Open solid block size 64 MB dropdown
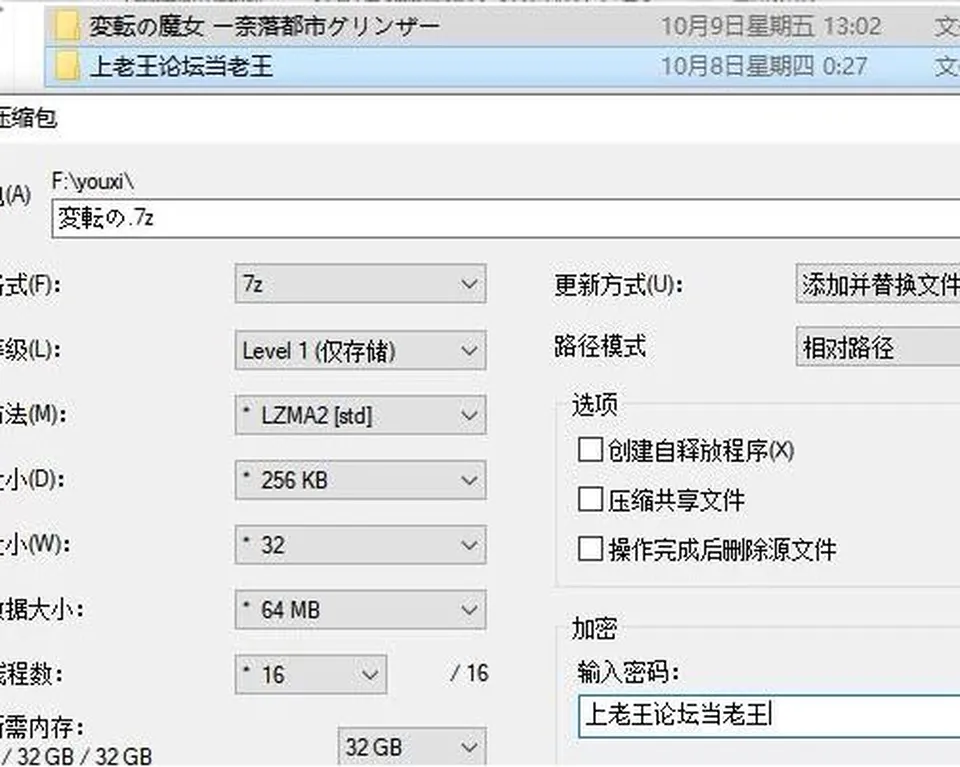The height and width of the screenshot is (767, 960). click(x=361, y=610)
